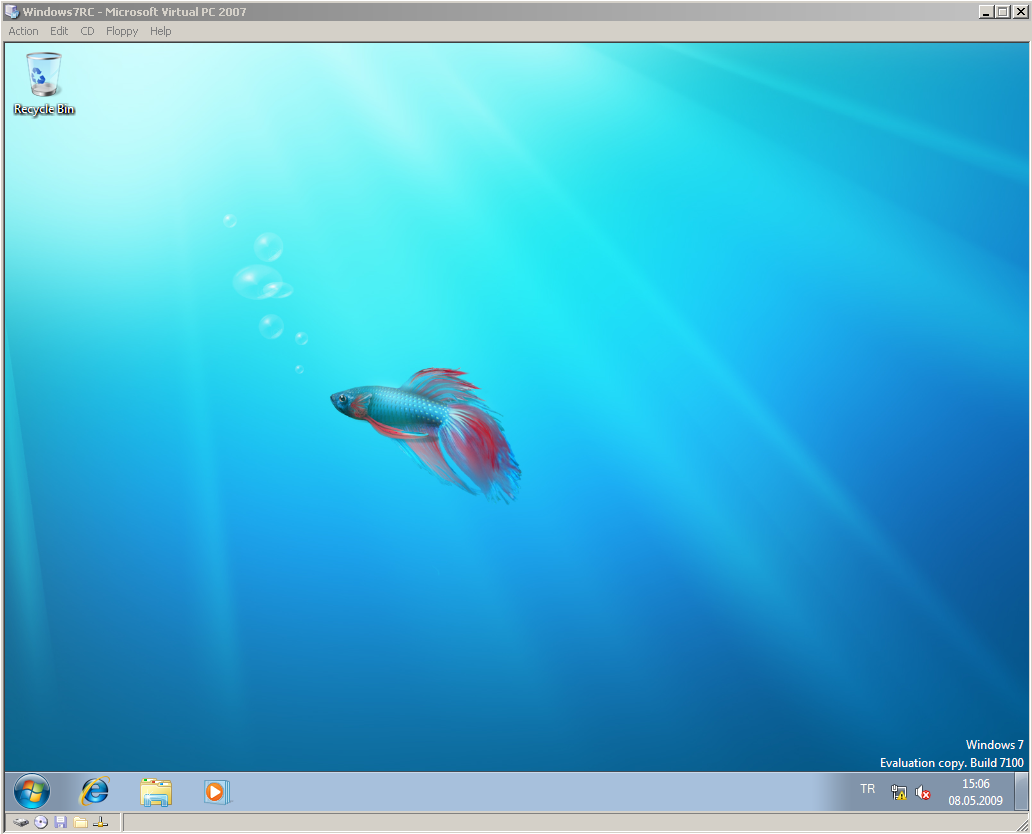The image size is (1032, 834).
Task: Click the Virtual PC shared folders status icon
Action: click(80, 822)
